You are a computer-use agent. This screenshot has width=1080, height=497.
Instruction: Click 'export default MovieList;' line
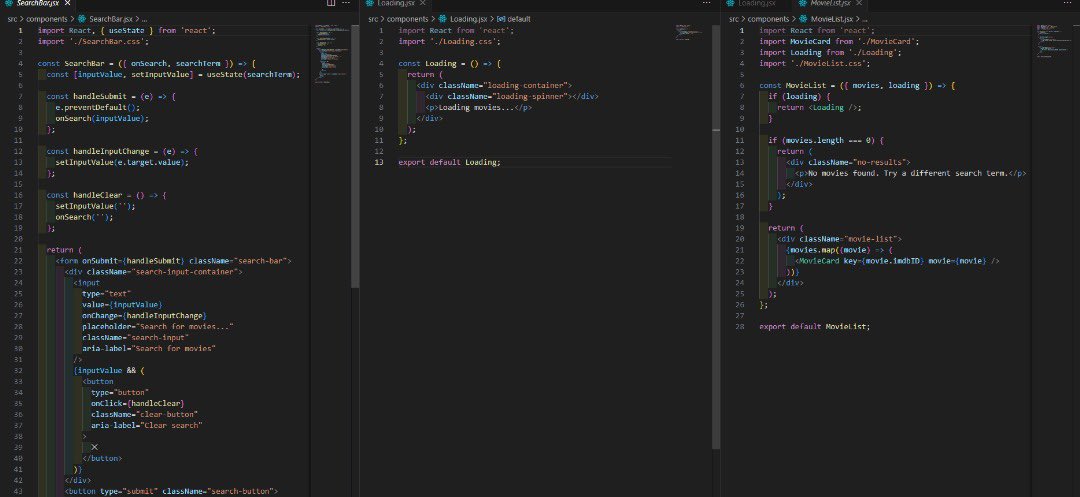(815, 326)
